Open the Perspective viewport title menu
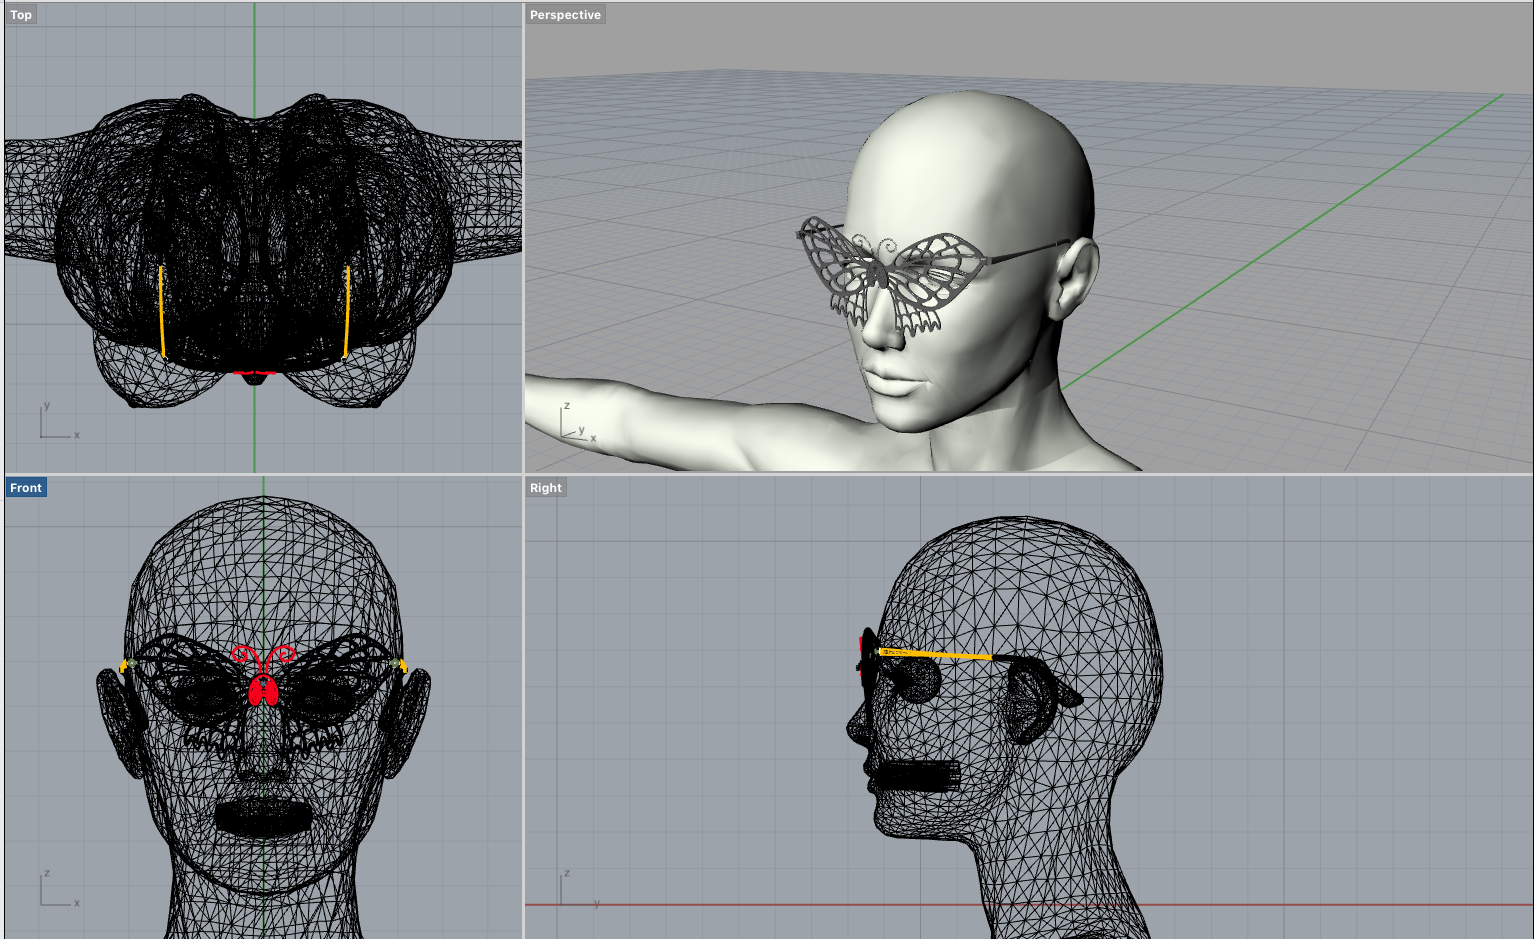 tap(565, 14)
